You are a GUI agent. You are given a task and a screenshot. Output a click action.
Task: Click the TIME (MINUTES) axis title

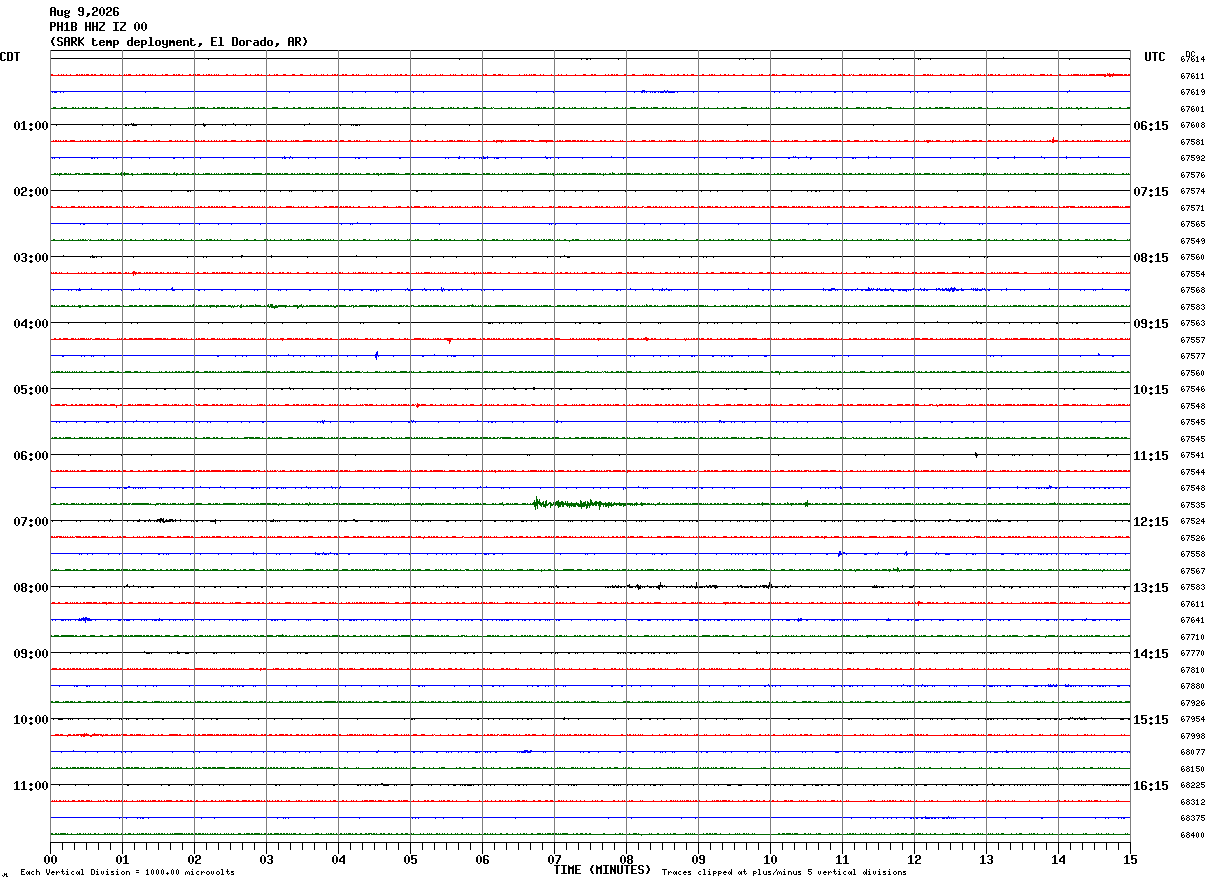602,870
